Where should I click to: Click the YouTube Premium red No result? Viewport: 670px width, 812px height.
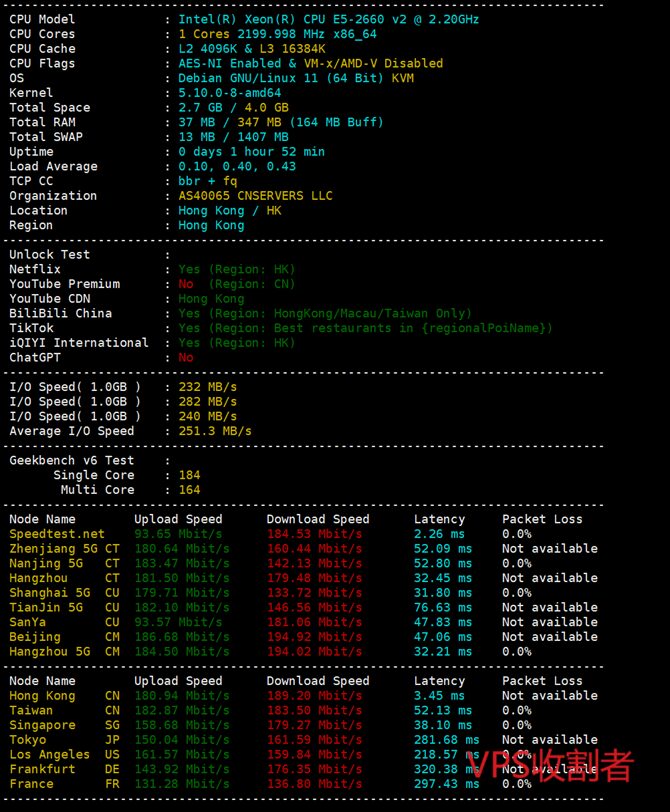pos(186,284)
